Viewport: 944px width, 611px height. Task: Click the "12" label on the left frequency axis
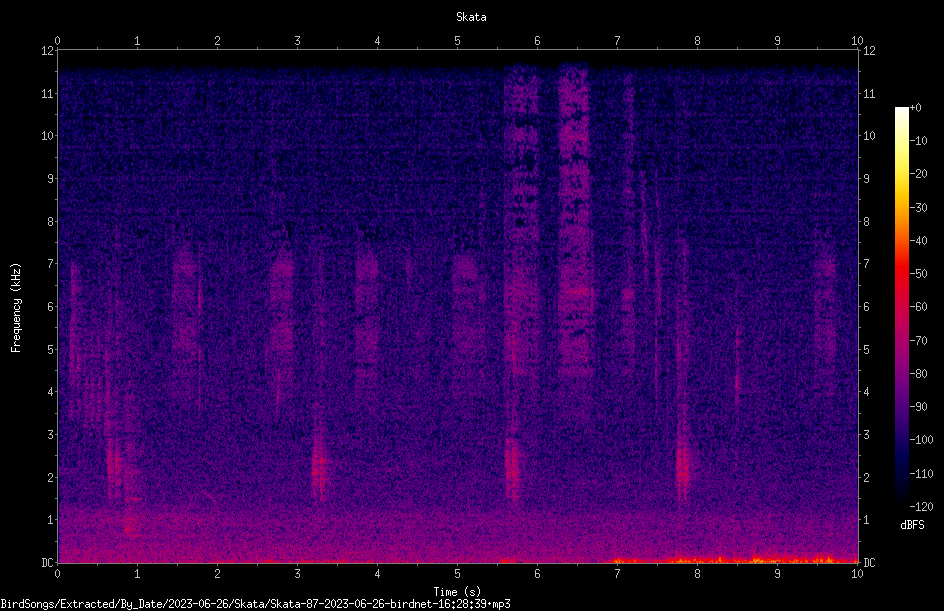point(48,51)
